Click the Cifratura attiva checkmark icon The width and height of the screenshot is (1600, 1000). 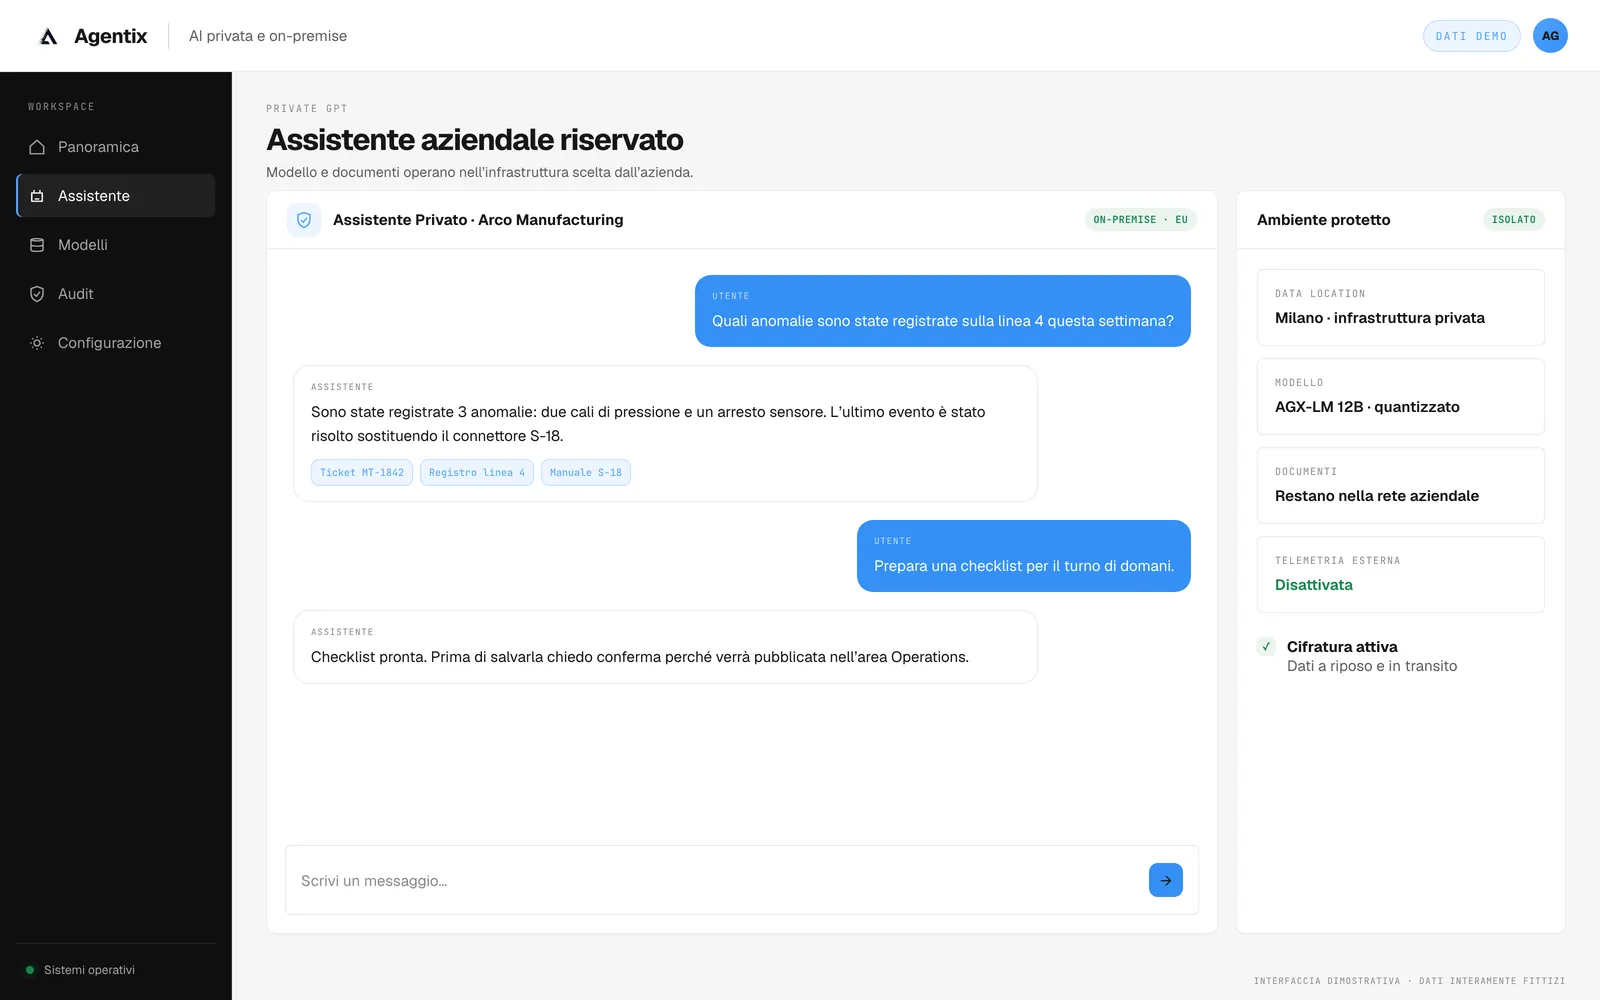coord(1266,646)
